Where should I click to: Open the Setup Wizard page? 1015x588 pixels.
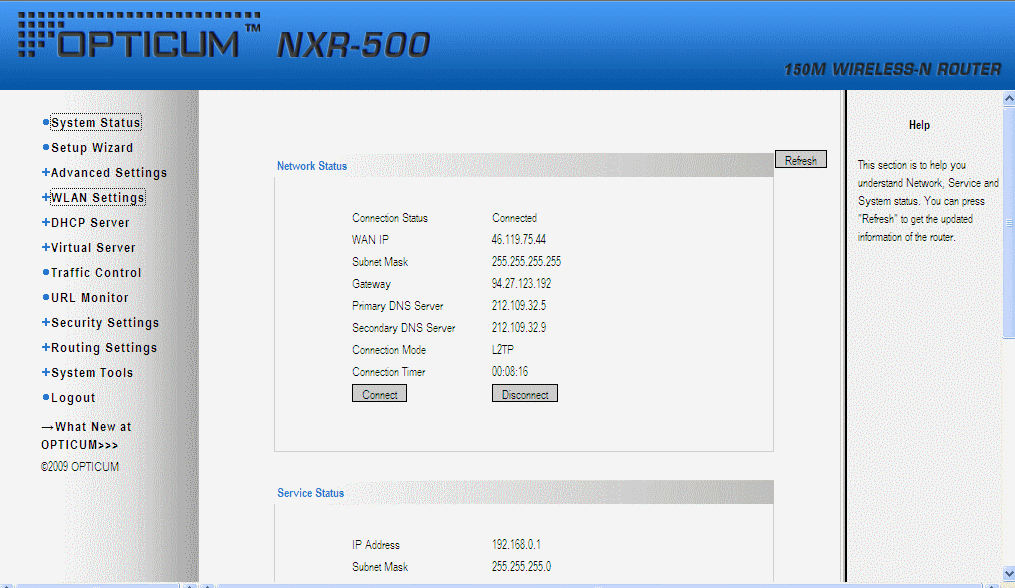92,148
